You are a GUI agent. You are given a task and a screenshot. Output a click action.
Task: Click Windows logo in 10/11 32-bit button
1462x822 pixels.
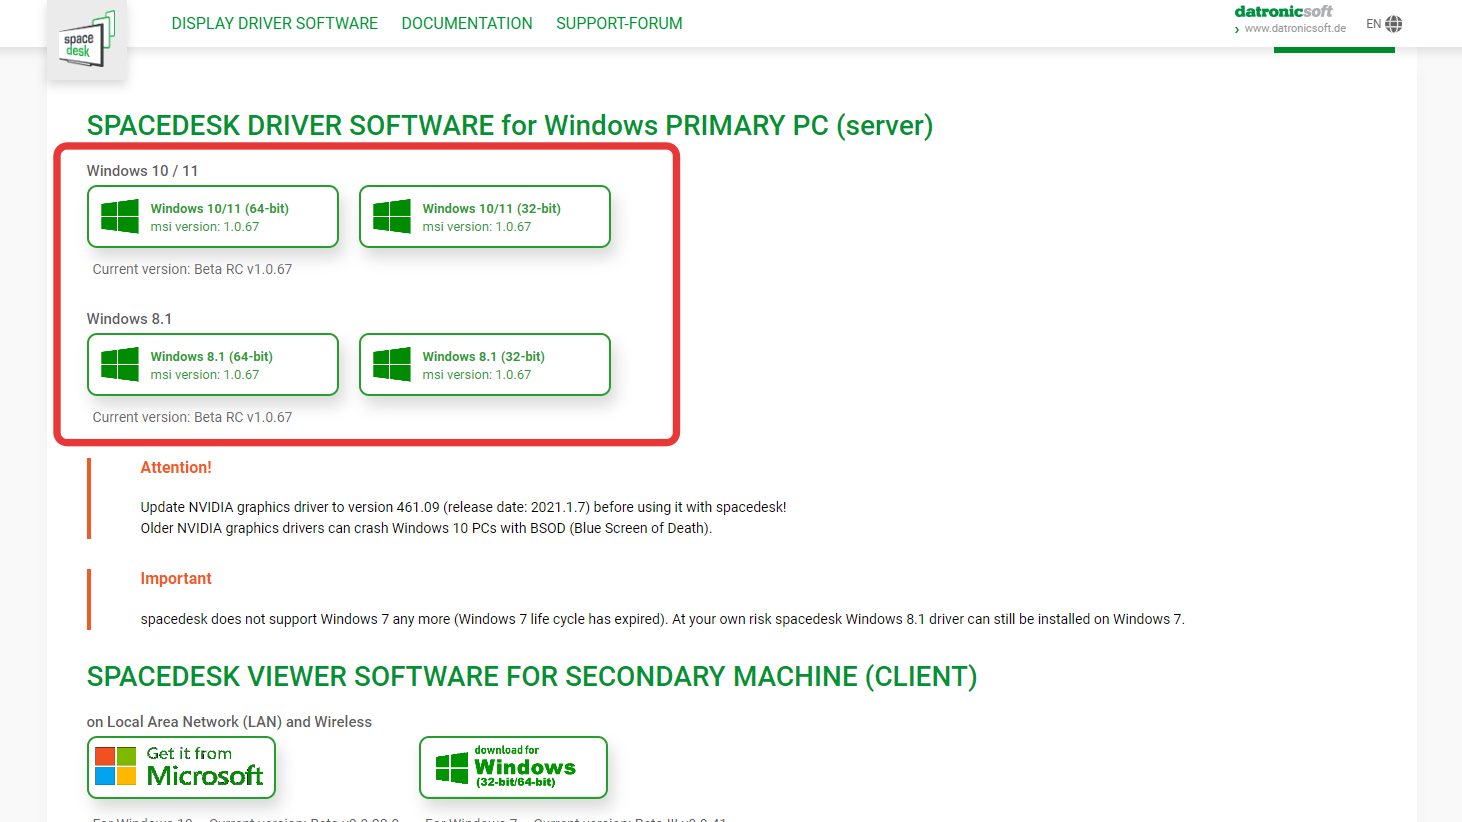(392, 216)
